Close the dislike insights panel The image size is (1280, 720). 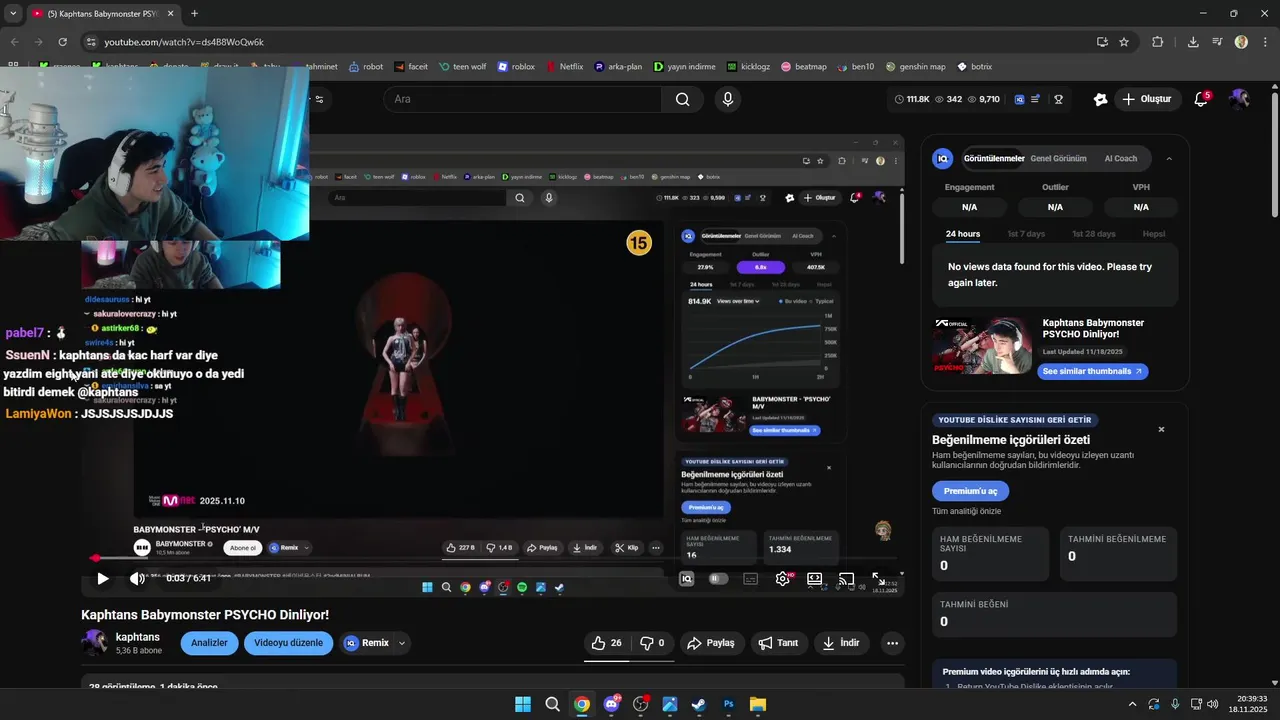point(1161,429)
